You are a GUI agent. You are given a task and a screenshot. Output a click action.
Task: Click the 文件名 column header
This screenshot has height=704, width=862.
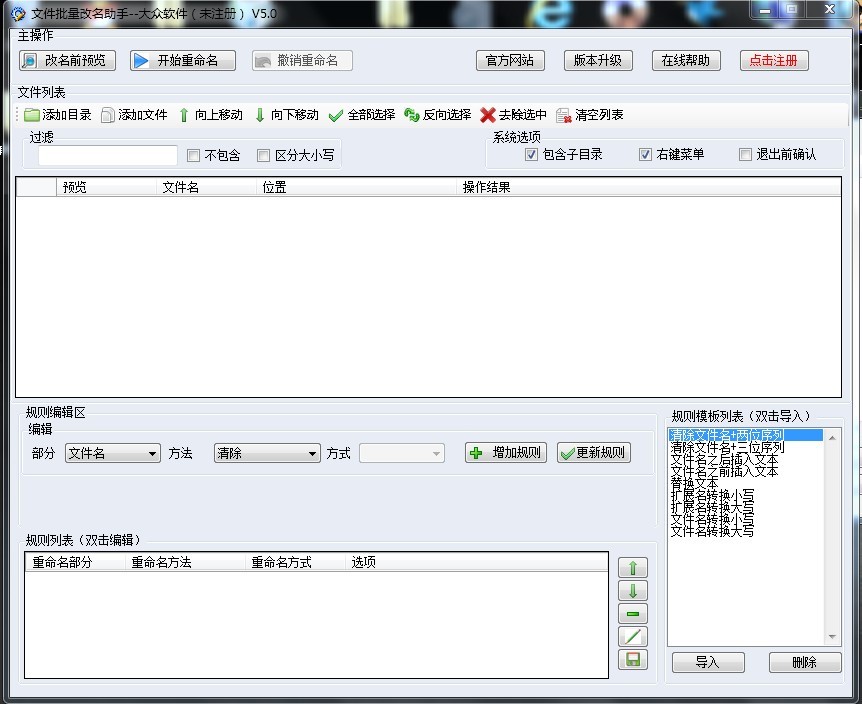181,187
